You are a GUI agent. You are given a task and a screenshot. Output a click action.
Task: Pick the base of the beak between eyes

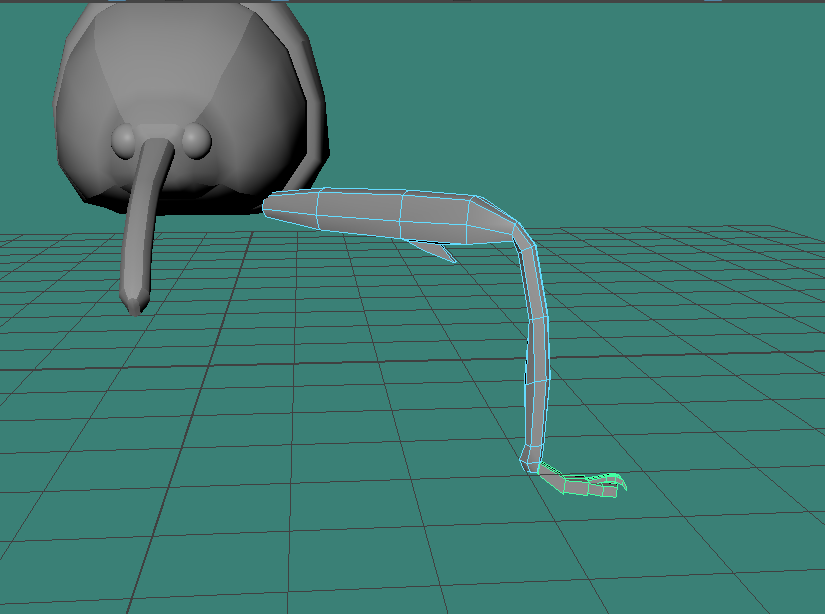[x=158, y=152]
